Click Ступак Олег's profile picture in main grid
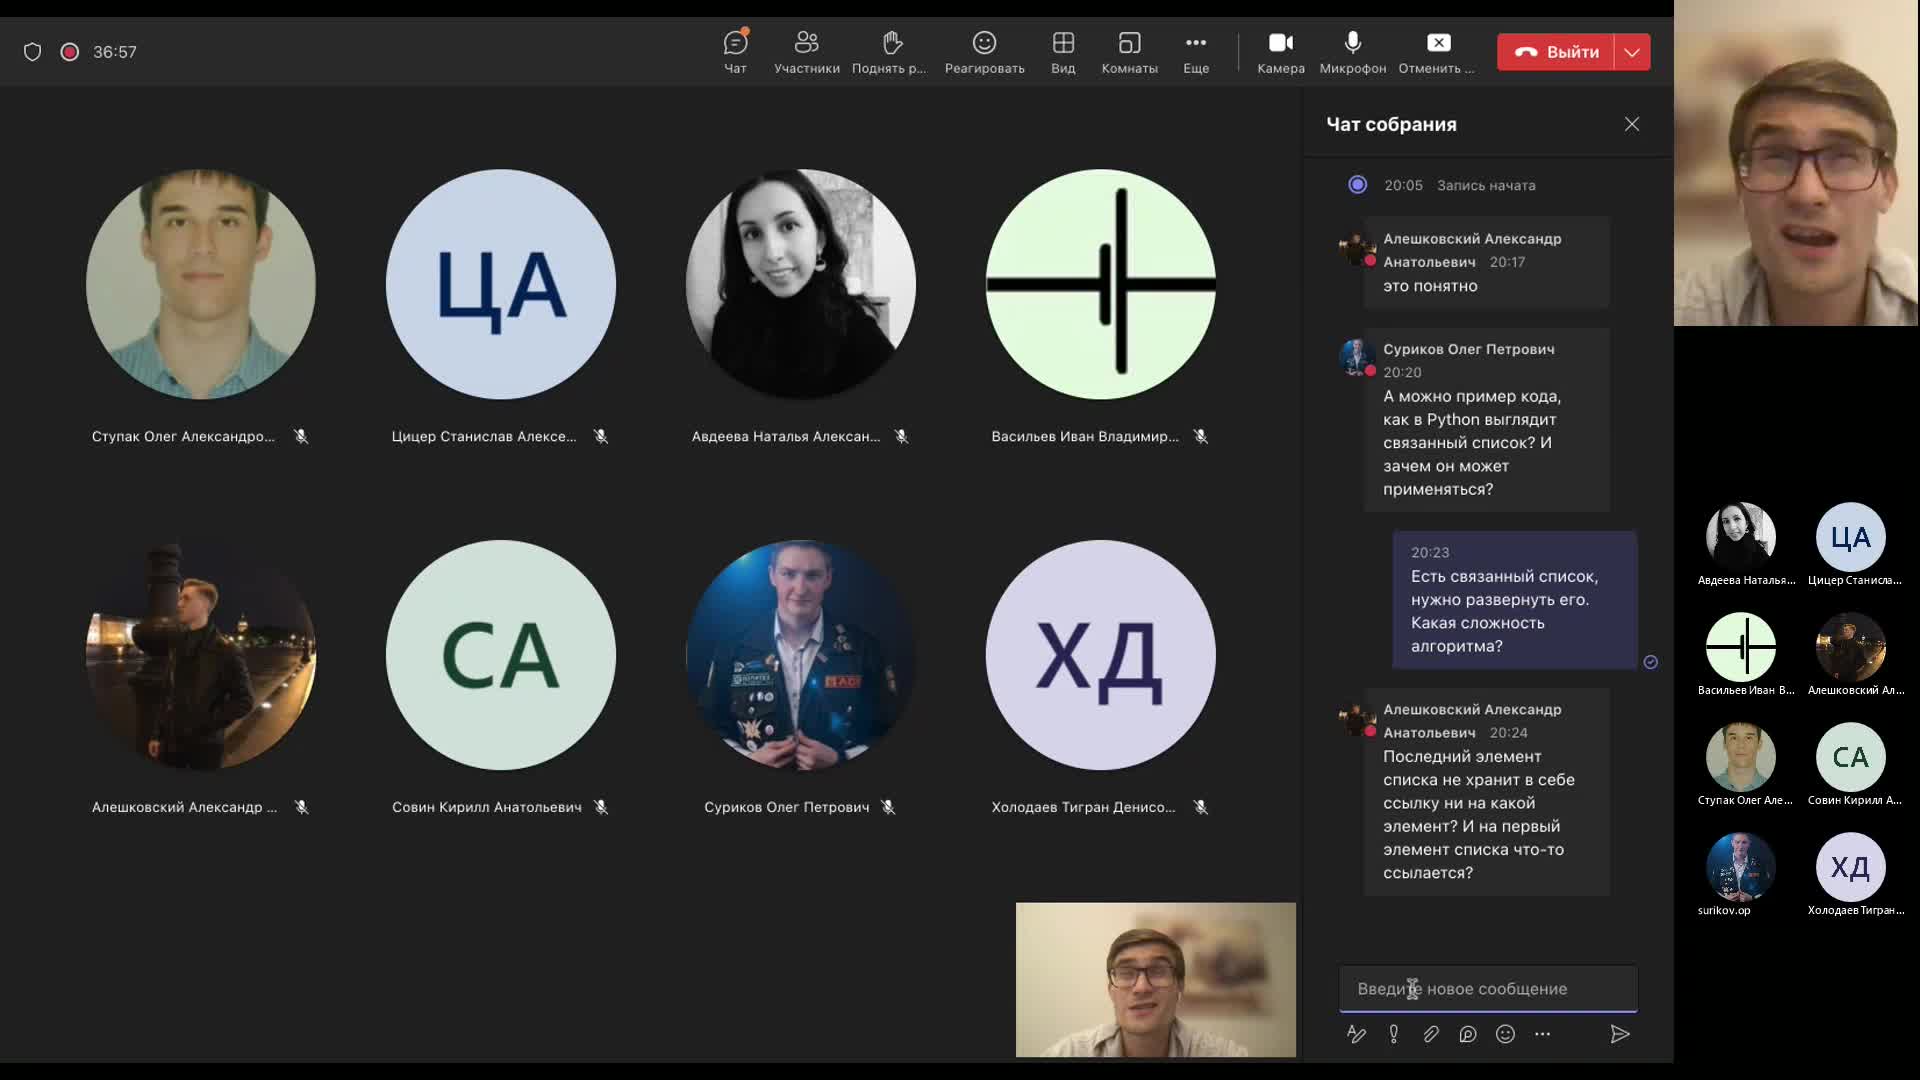Screen dimensions: 1920x1080 click(201, 284)
